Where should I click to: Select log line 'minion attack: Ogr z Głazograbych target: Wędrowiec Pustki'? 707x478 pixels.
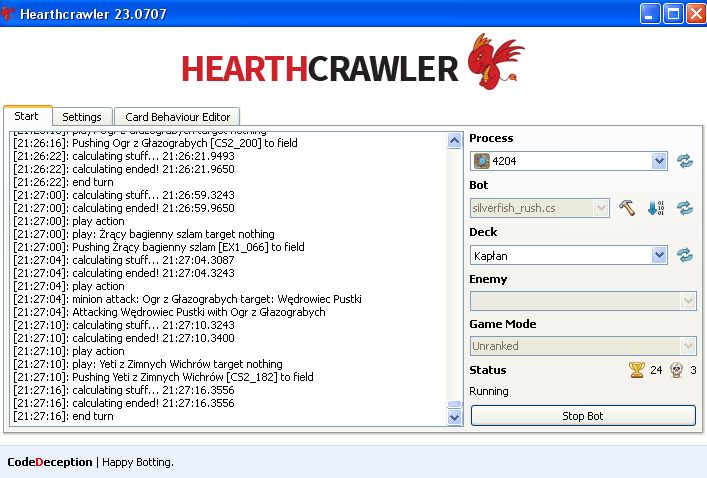tap(187, 299)
